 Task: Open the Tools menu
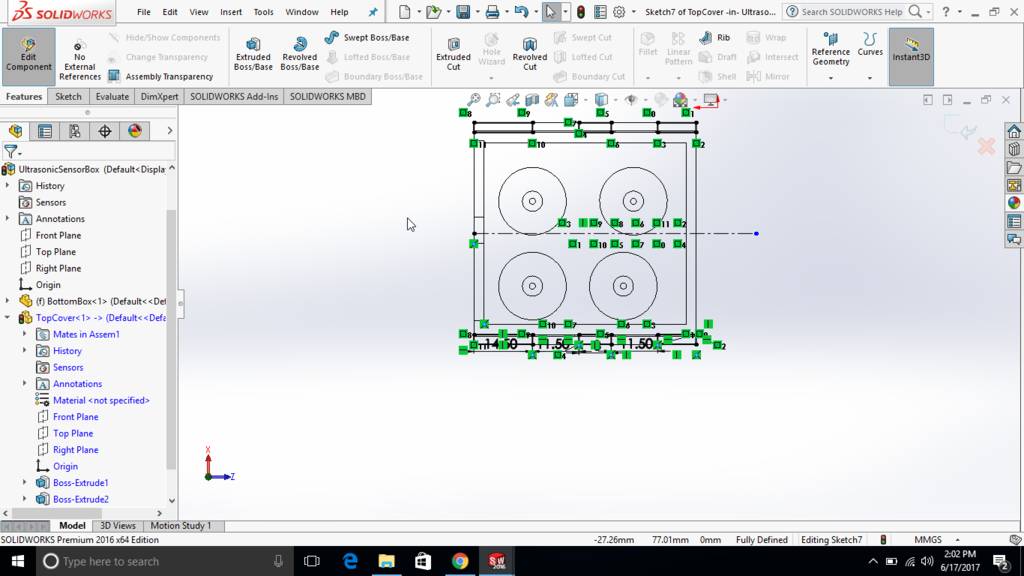(263, 12)
